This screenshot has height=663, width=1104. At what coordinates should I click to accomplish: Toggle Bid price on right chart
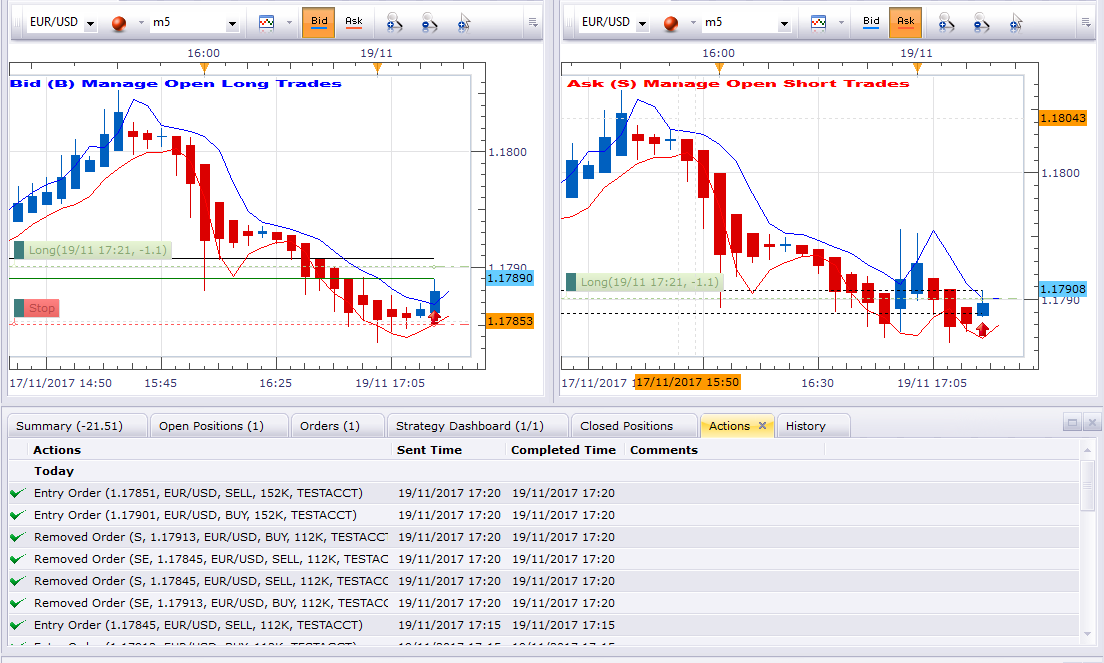pos(871,22)
